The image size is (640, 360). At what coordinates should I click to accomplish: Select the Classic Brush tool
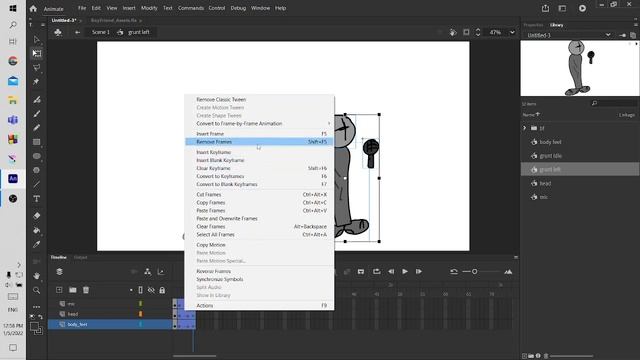[x=36, y=114]
